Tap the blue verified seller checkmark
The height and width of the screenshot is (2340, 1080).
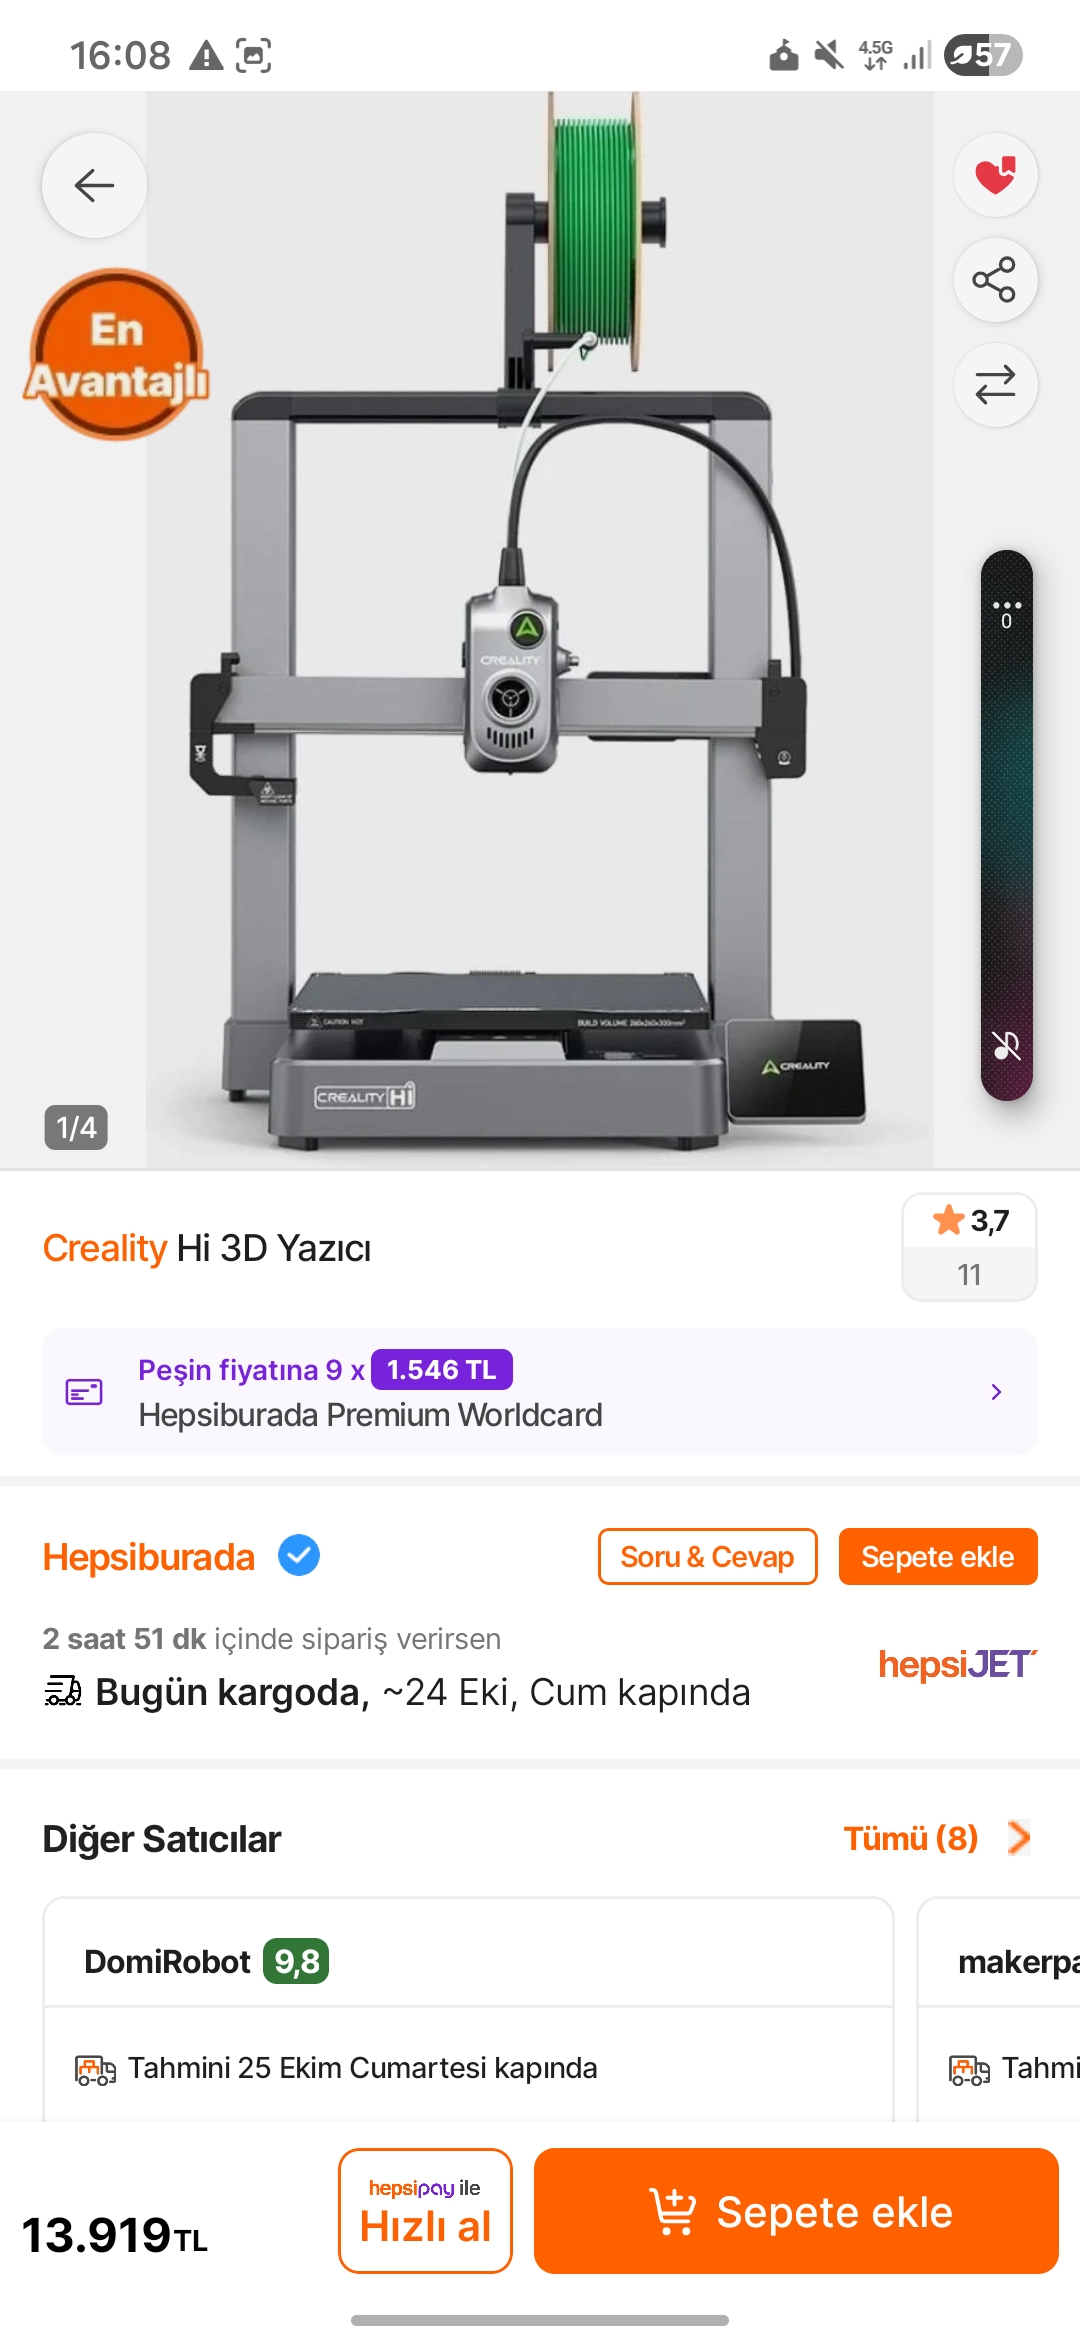pos(299,1555)
